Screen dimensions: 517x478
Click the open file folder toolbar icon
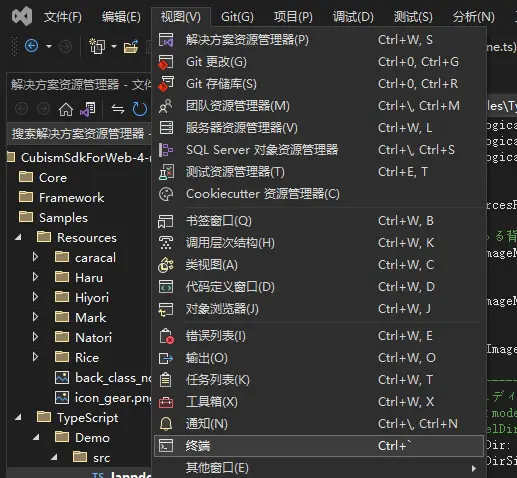[x=131, y=46]
